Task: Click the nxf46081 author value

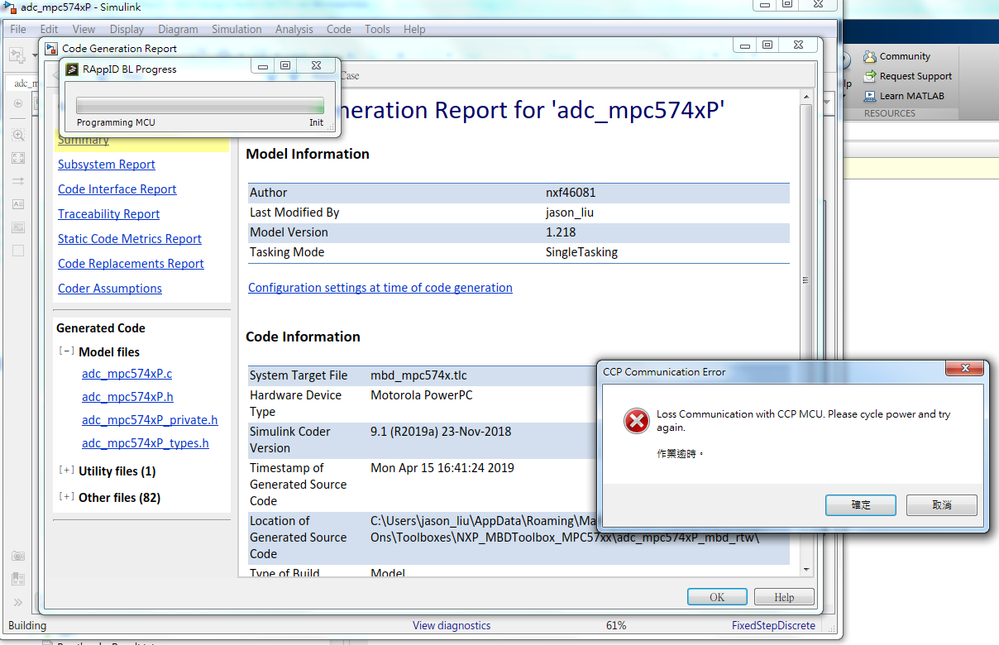Action: point(570,192)
